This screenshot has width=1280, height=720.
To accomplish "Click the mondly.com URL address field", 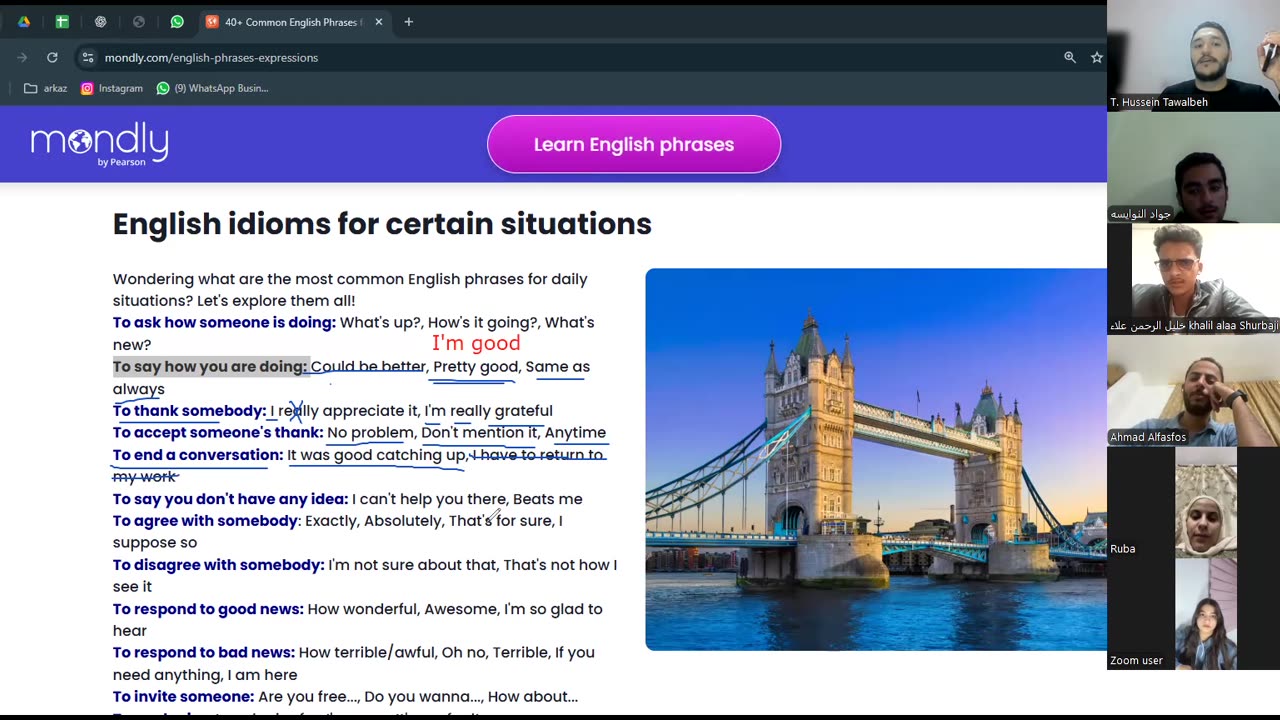I will 211,58.
